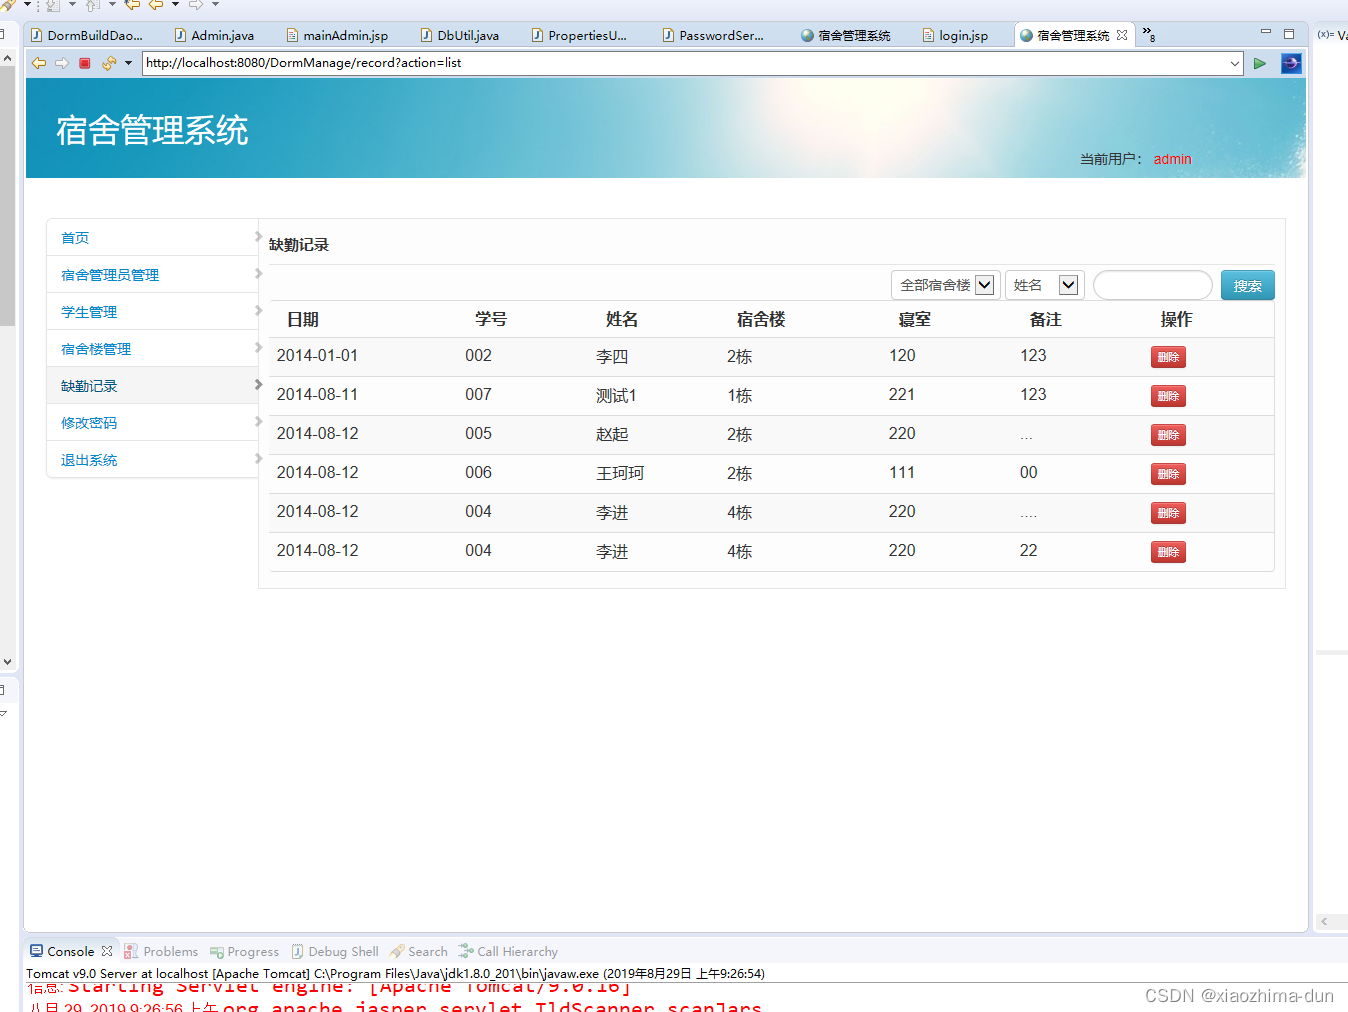Image resolution: width=1348 pixels, height=1012 pixels.
Task: Click Eclipse toolbar forward navigation arrow
Action: 196,5
